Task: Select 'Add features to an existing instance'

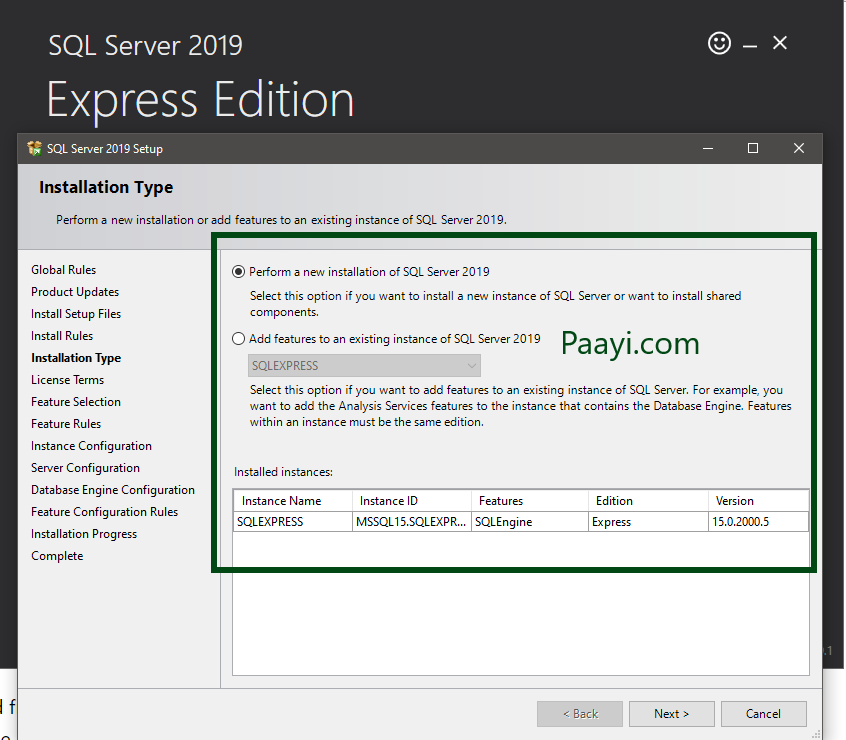Action: click(x=238, y=337)
